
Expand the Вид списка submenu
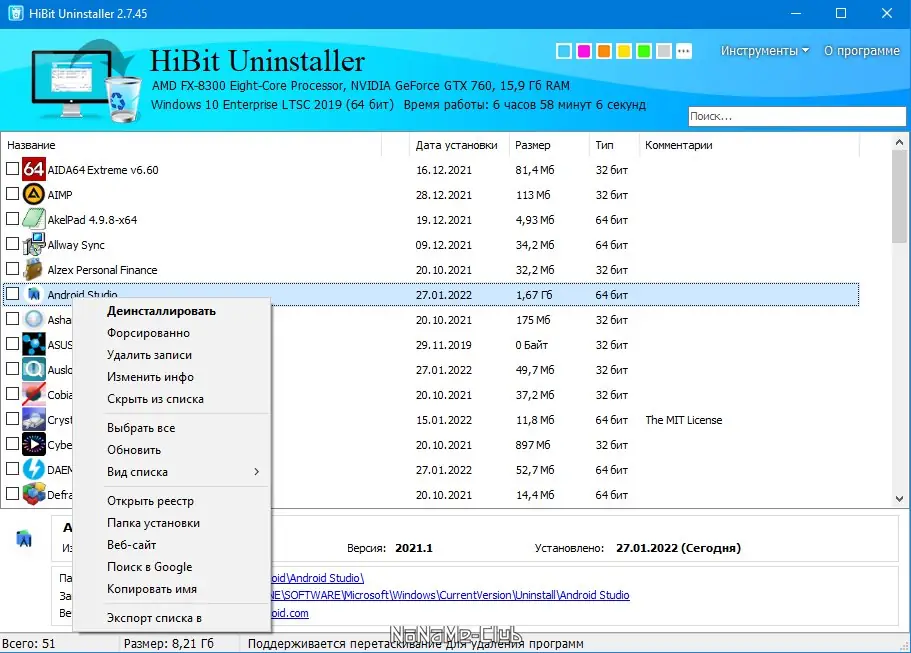pyautogui.click(x=172, y=472)
